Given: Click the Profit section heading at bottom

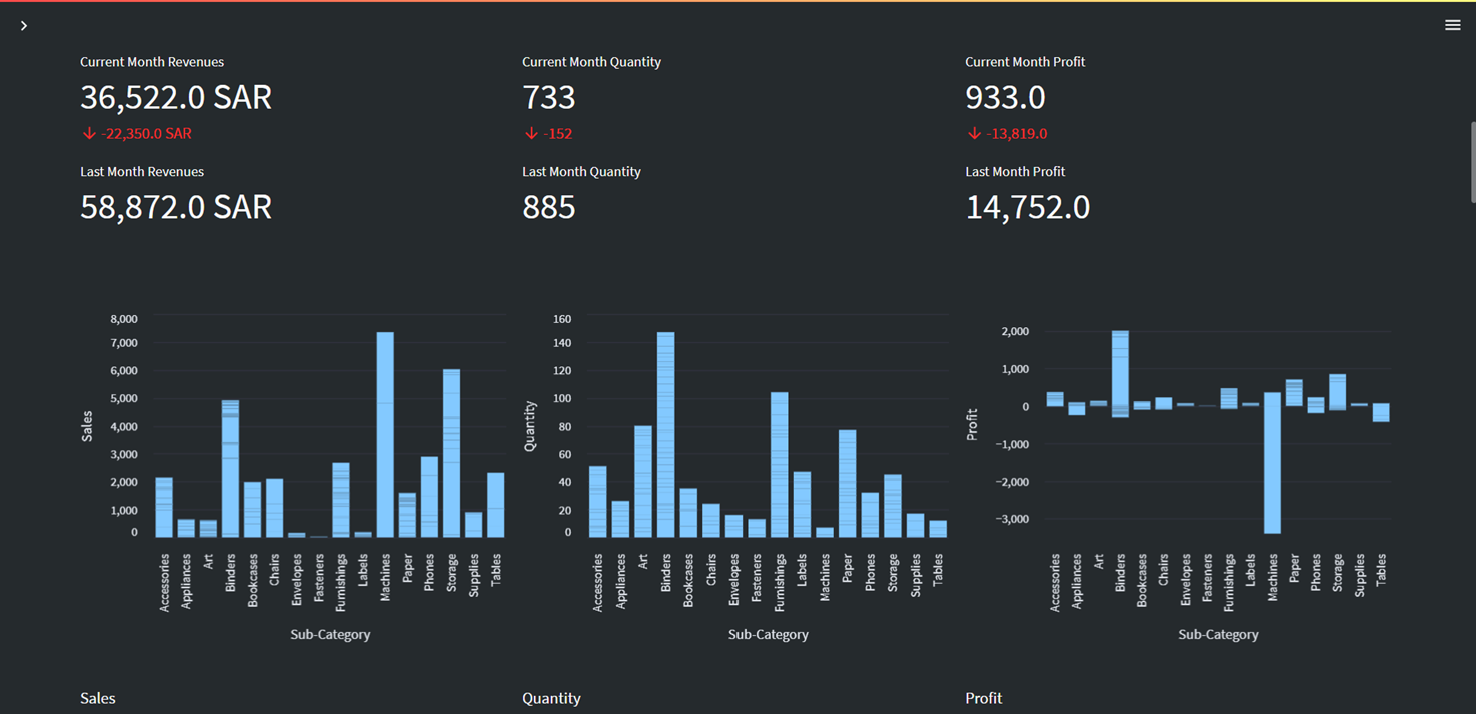Looking at the screenshot, I should 983,698.
